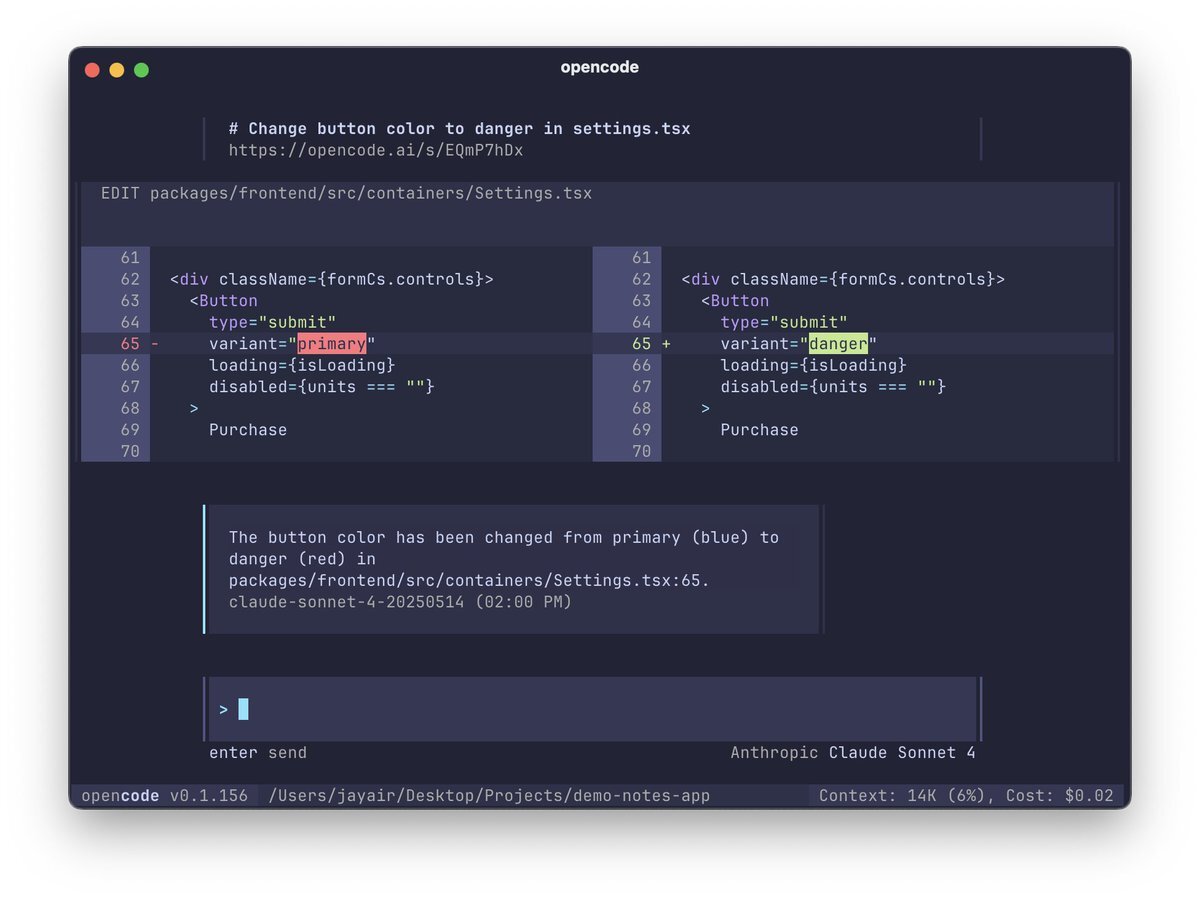This screenshot has height=900, width=1200.
Task: Click the Context 14K and Cost status entry
Action: (x=966, y=796)
